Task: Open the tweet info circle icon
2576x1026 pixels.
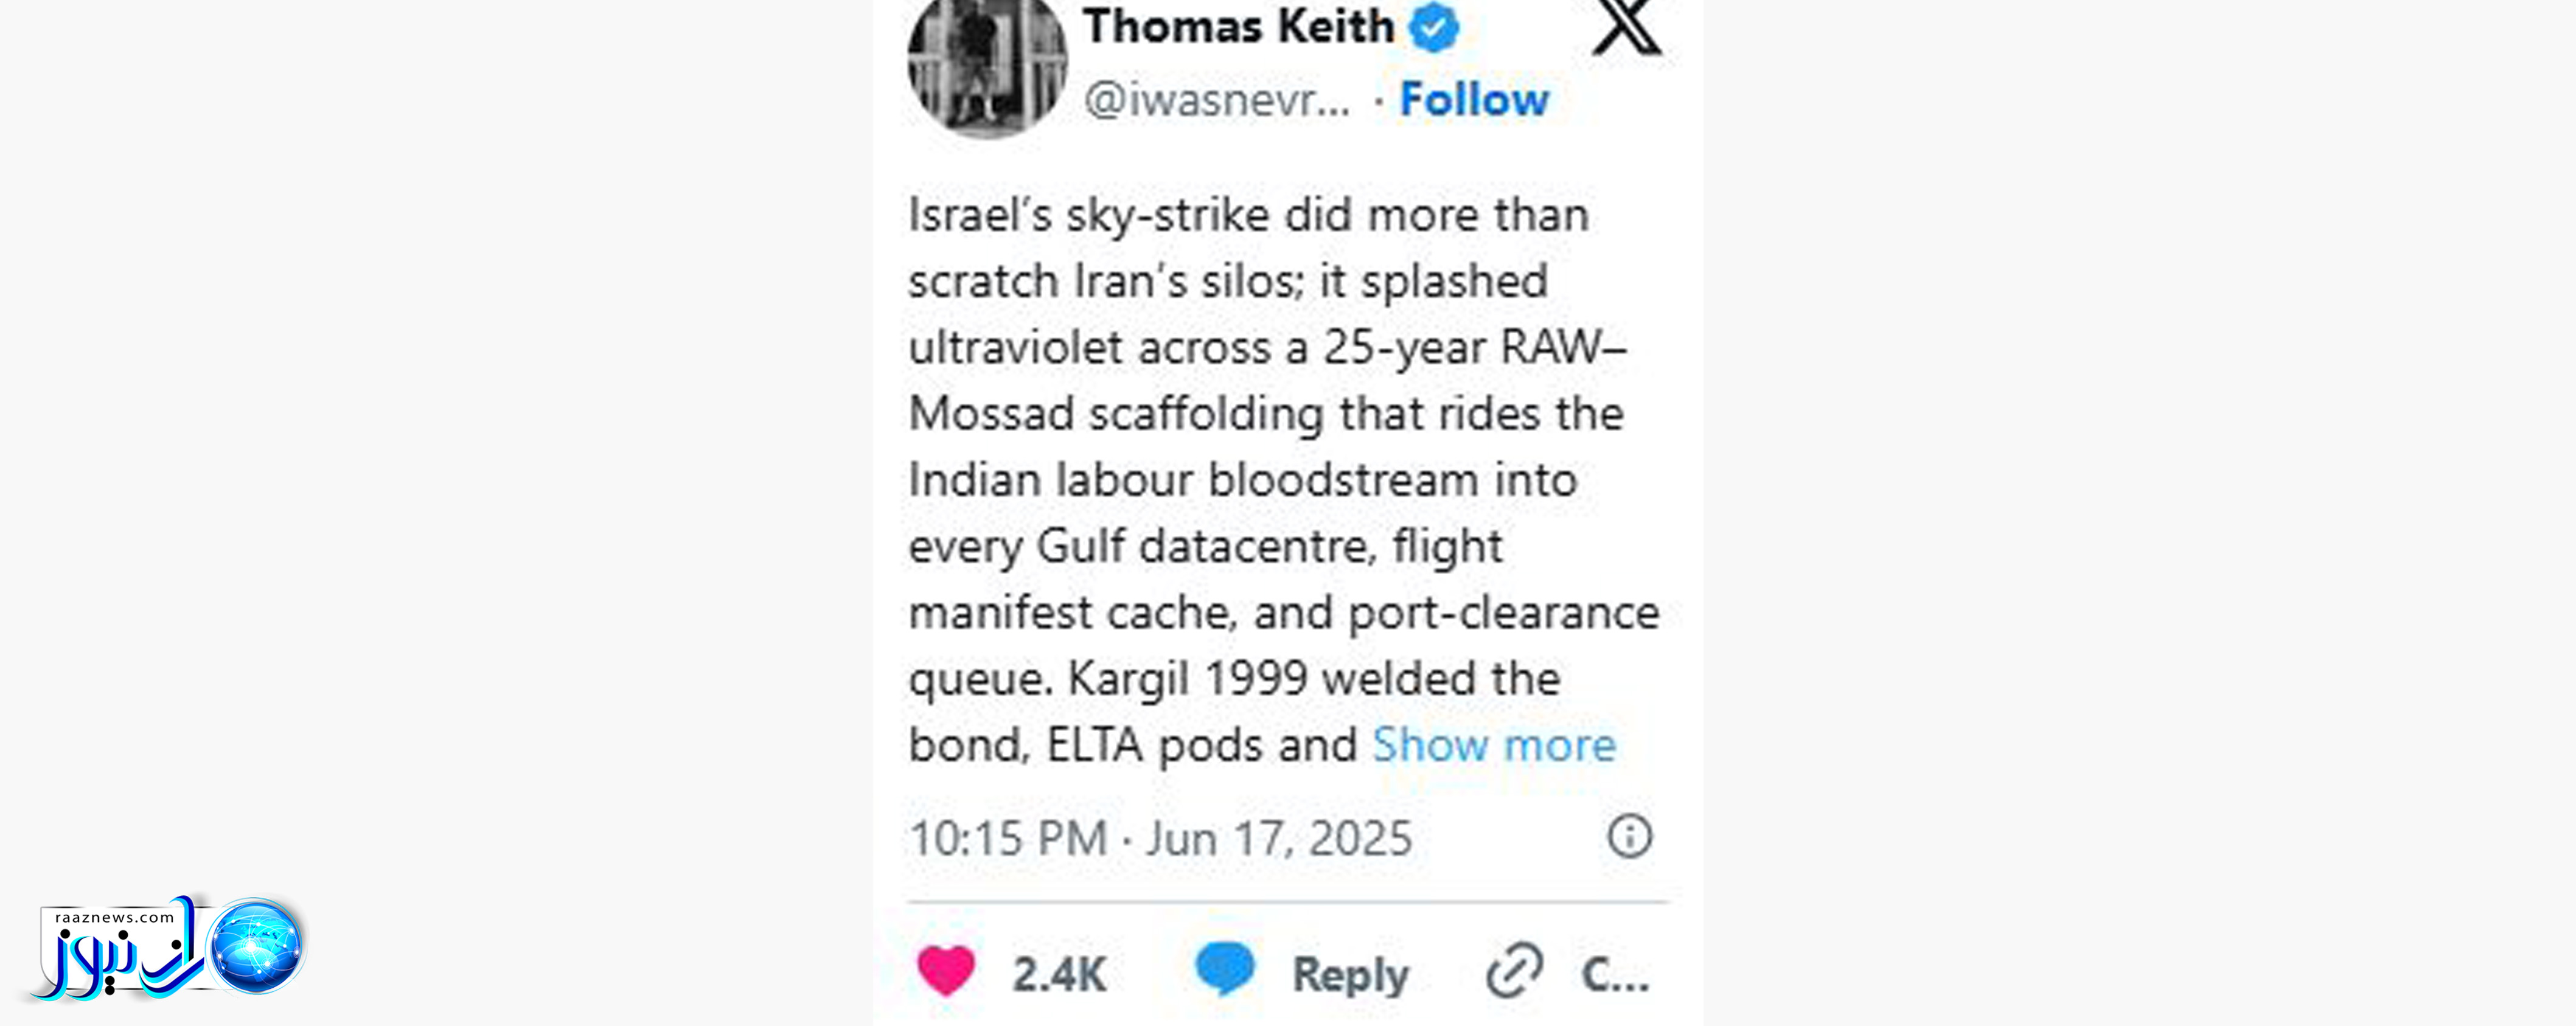Action: coord(1629,836)
